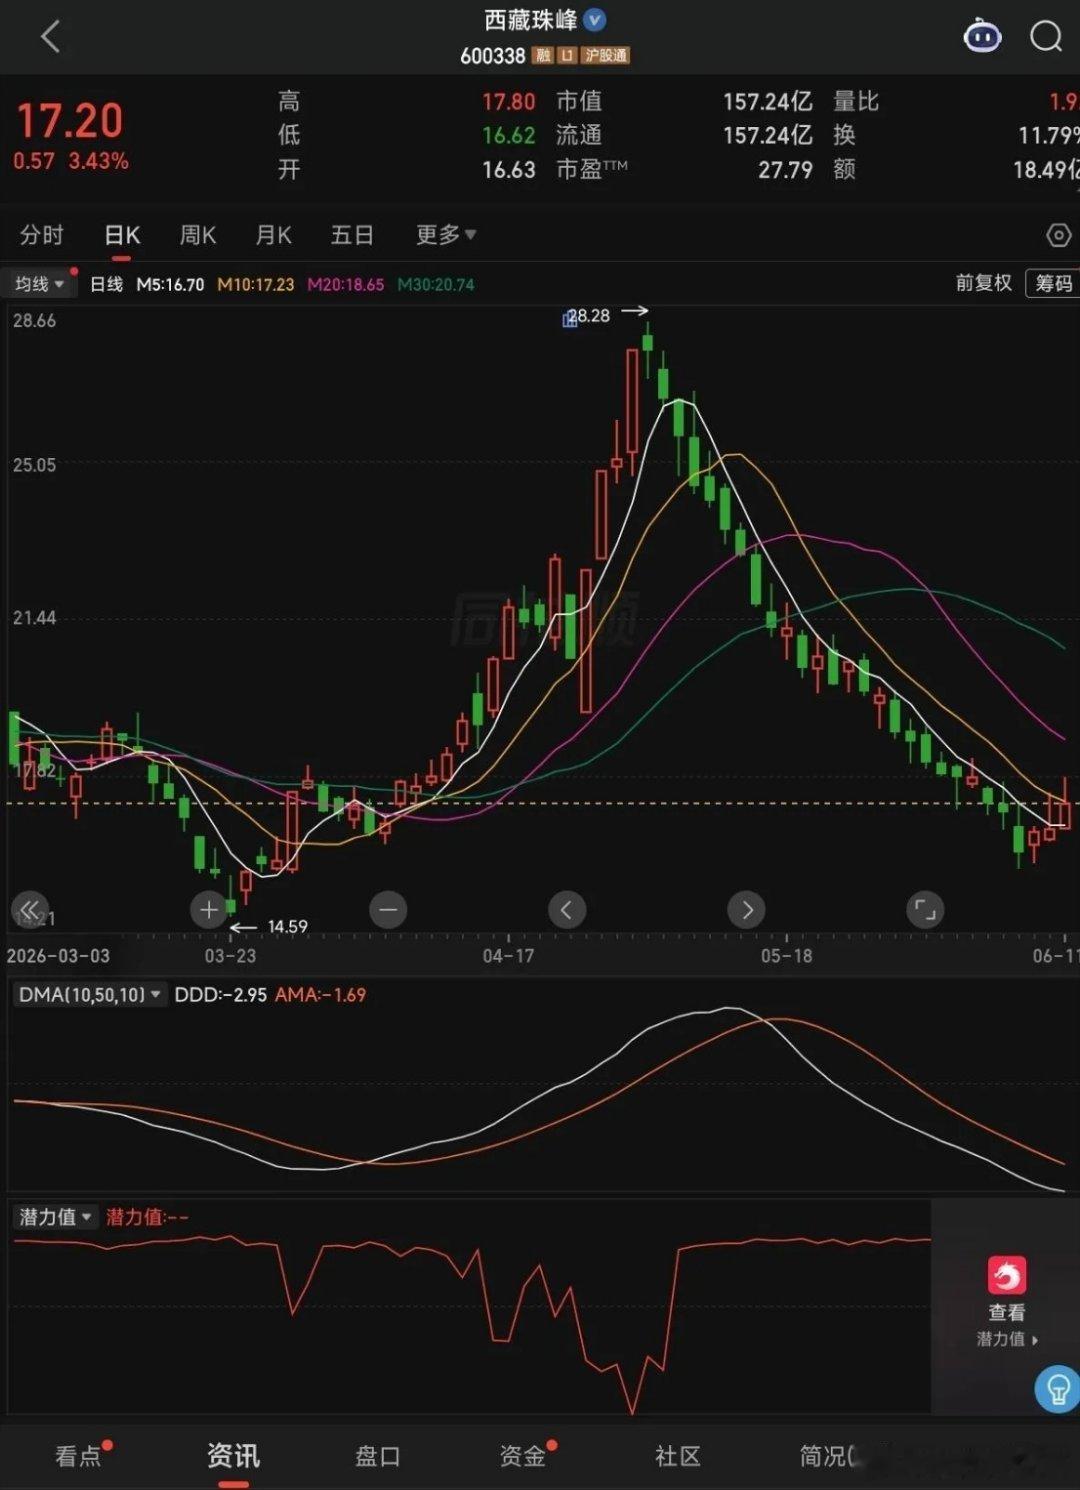Screen dimensions: 1080x1490
Task: Tap the 高 17.80 daily high value
Action: pos(509,101)
